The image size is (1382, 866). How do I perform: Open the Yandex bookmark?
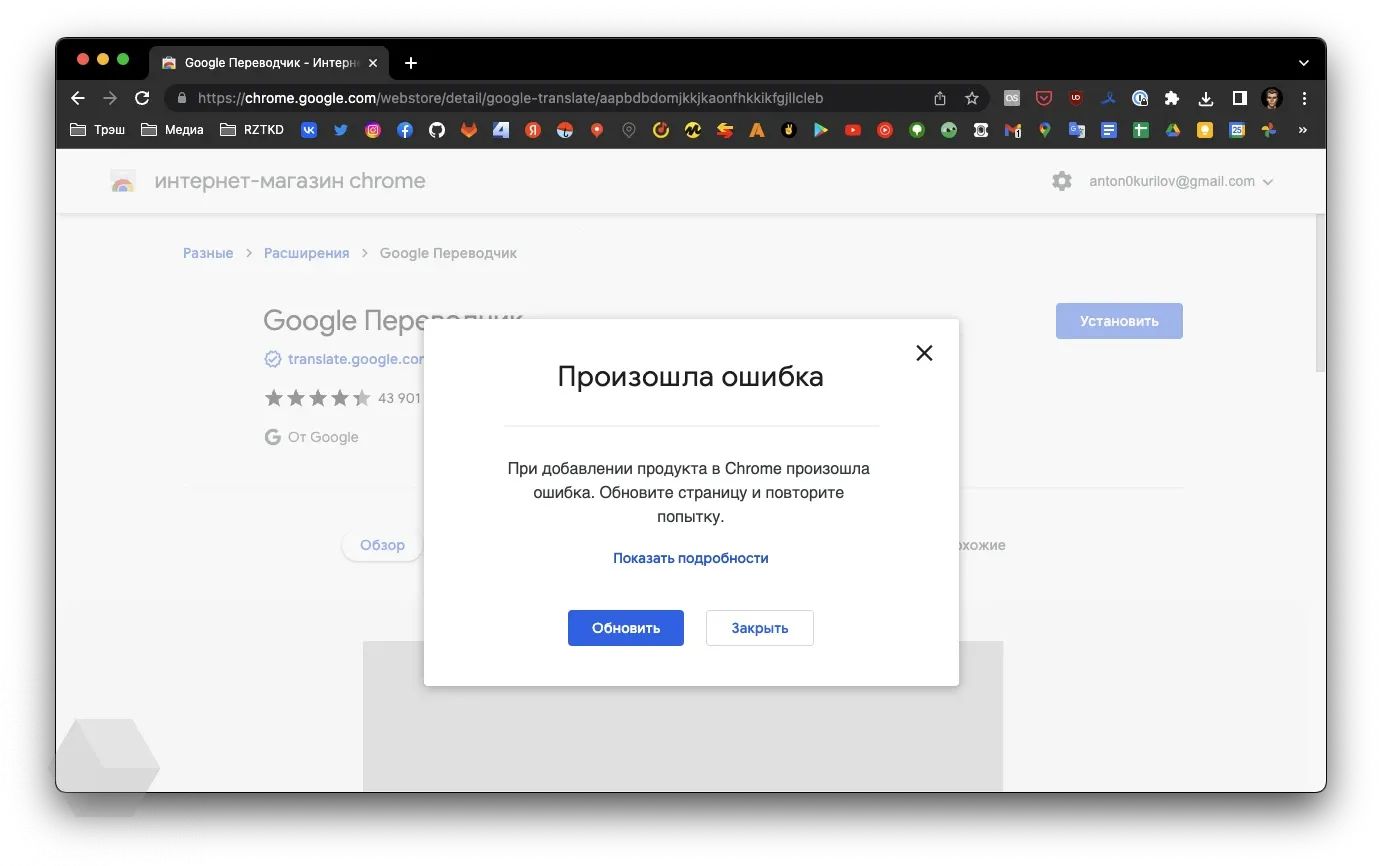tap(533, 130)
